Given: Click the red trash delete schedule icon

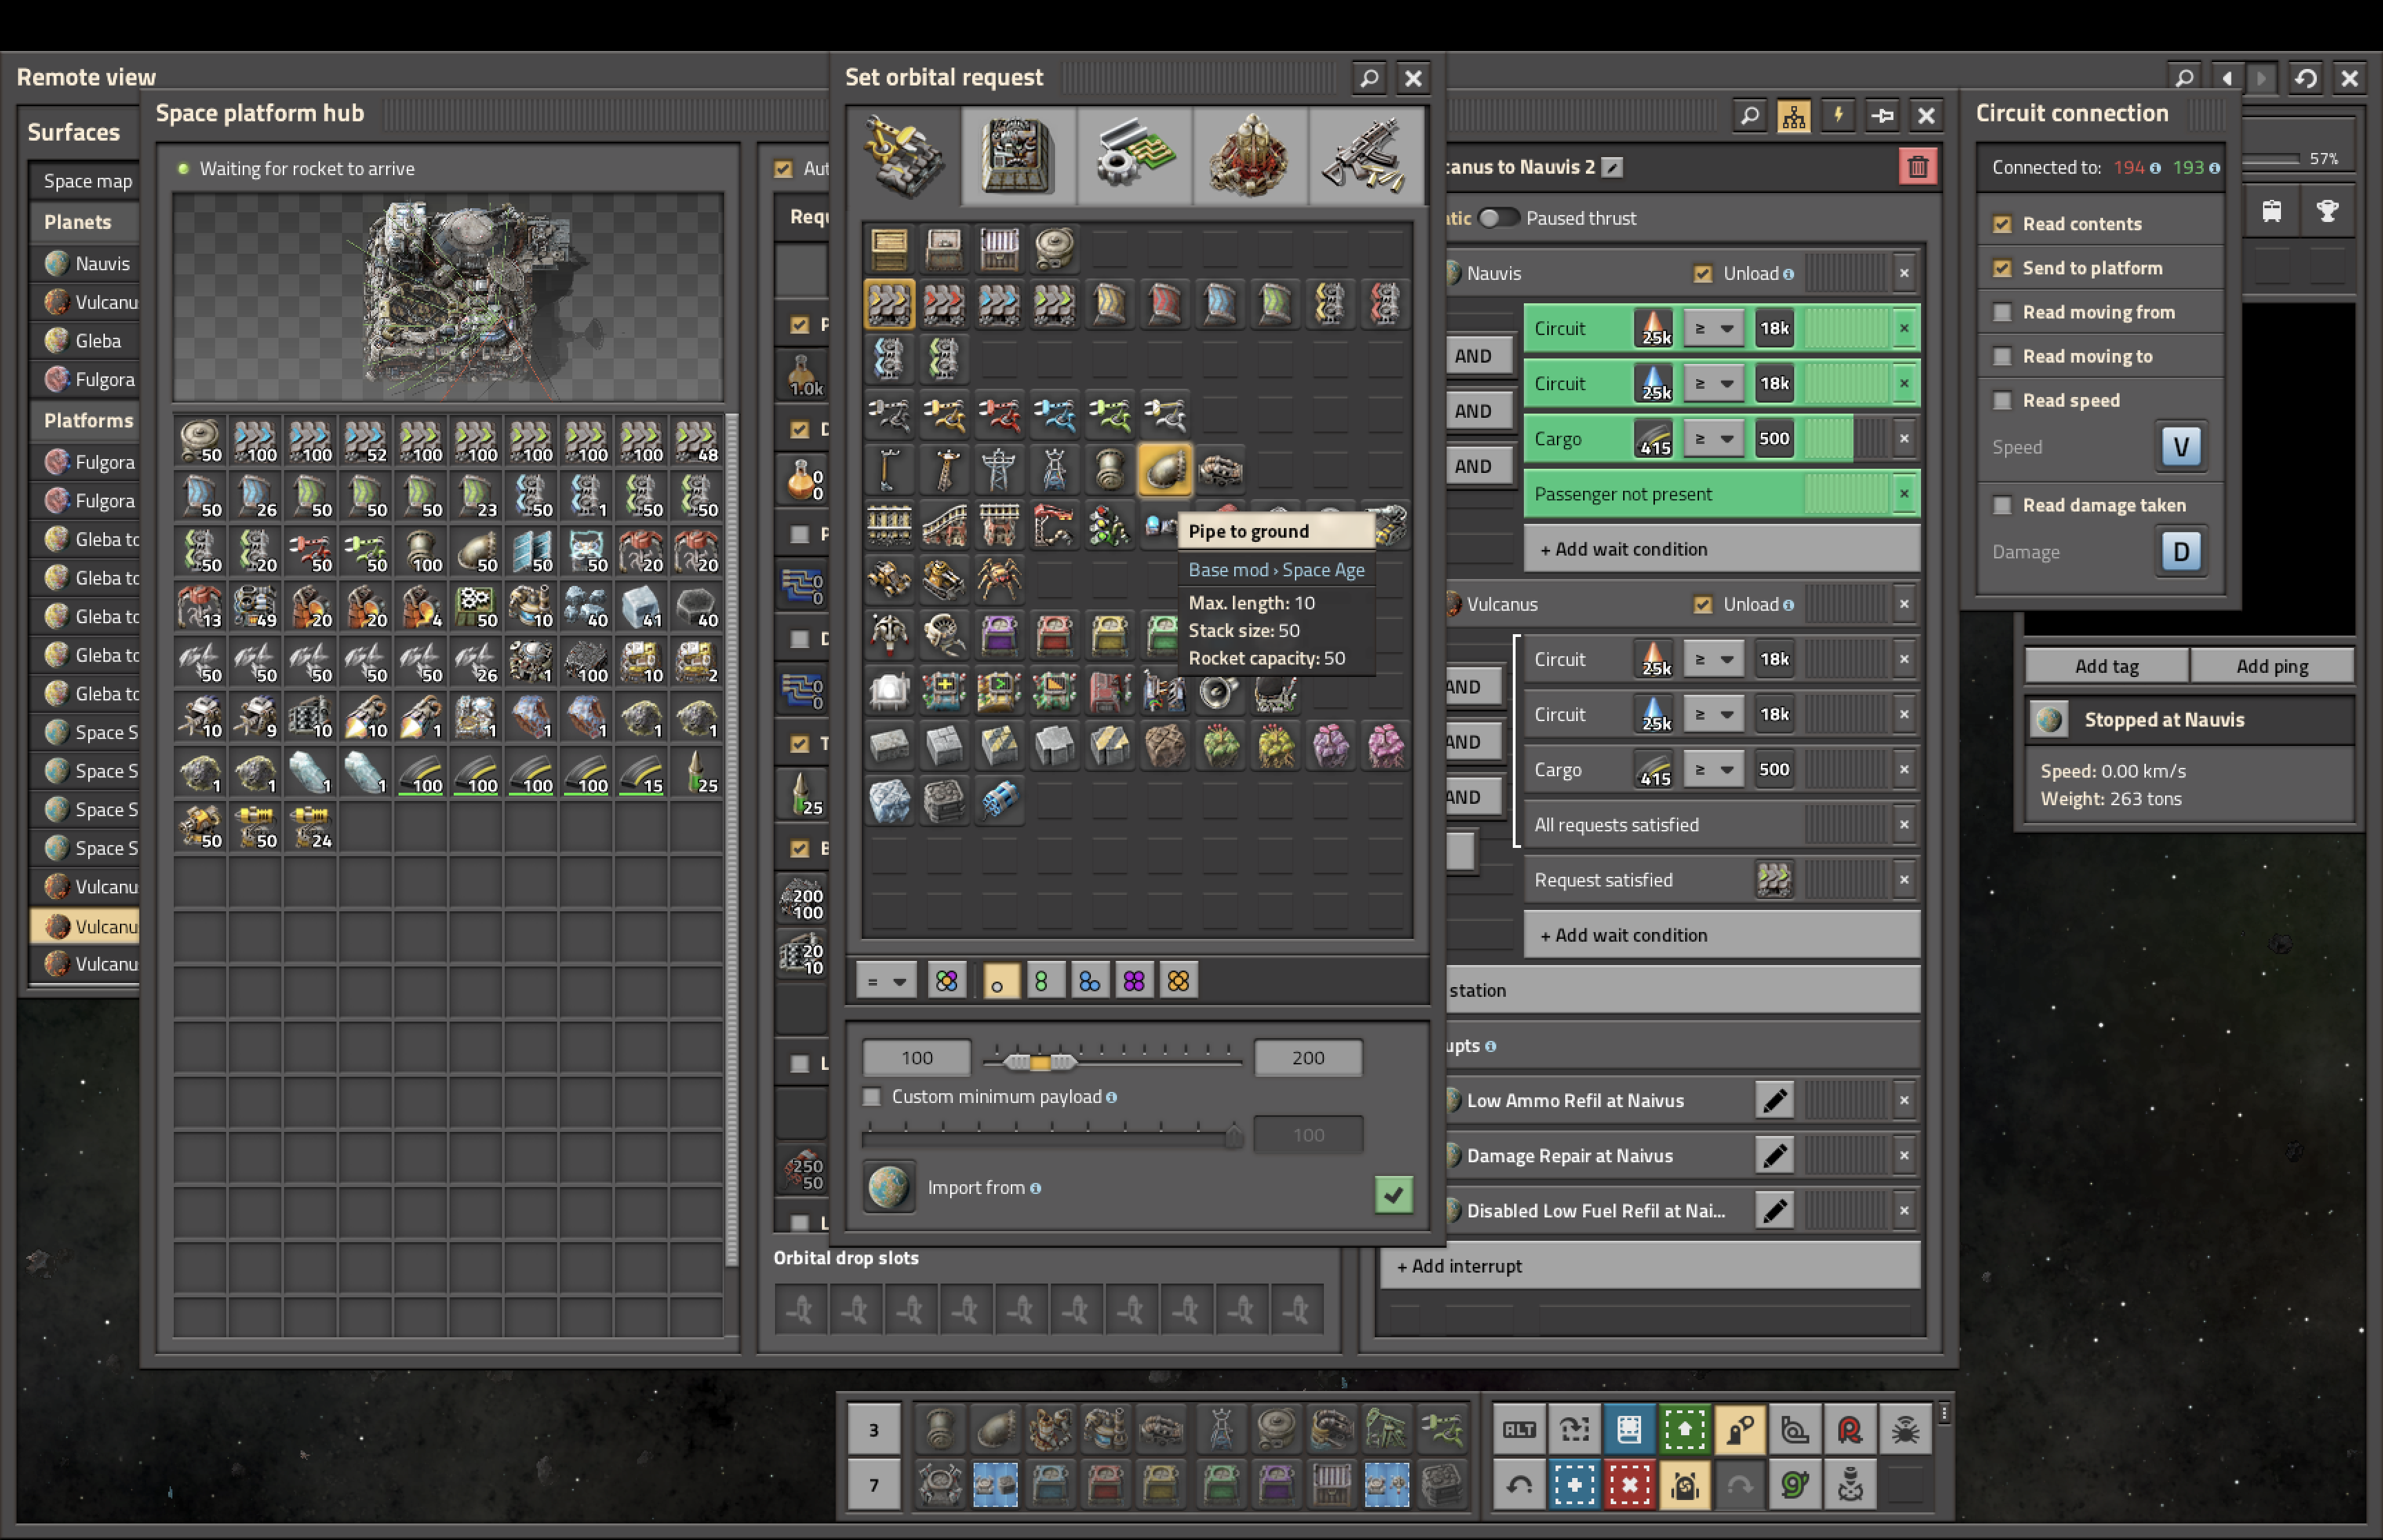Looking at the screenshot, I should coord(1917,167).
